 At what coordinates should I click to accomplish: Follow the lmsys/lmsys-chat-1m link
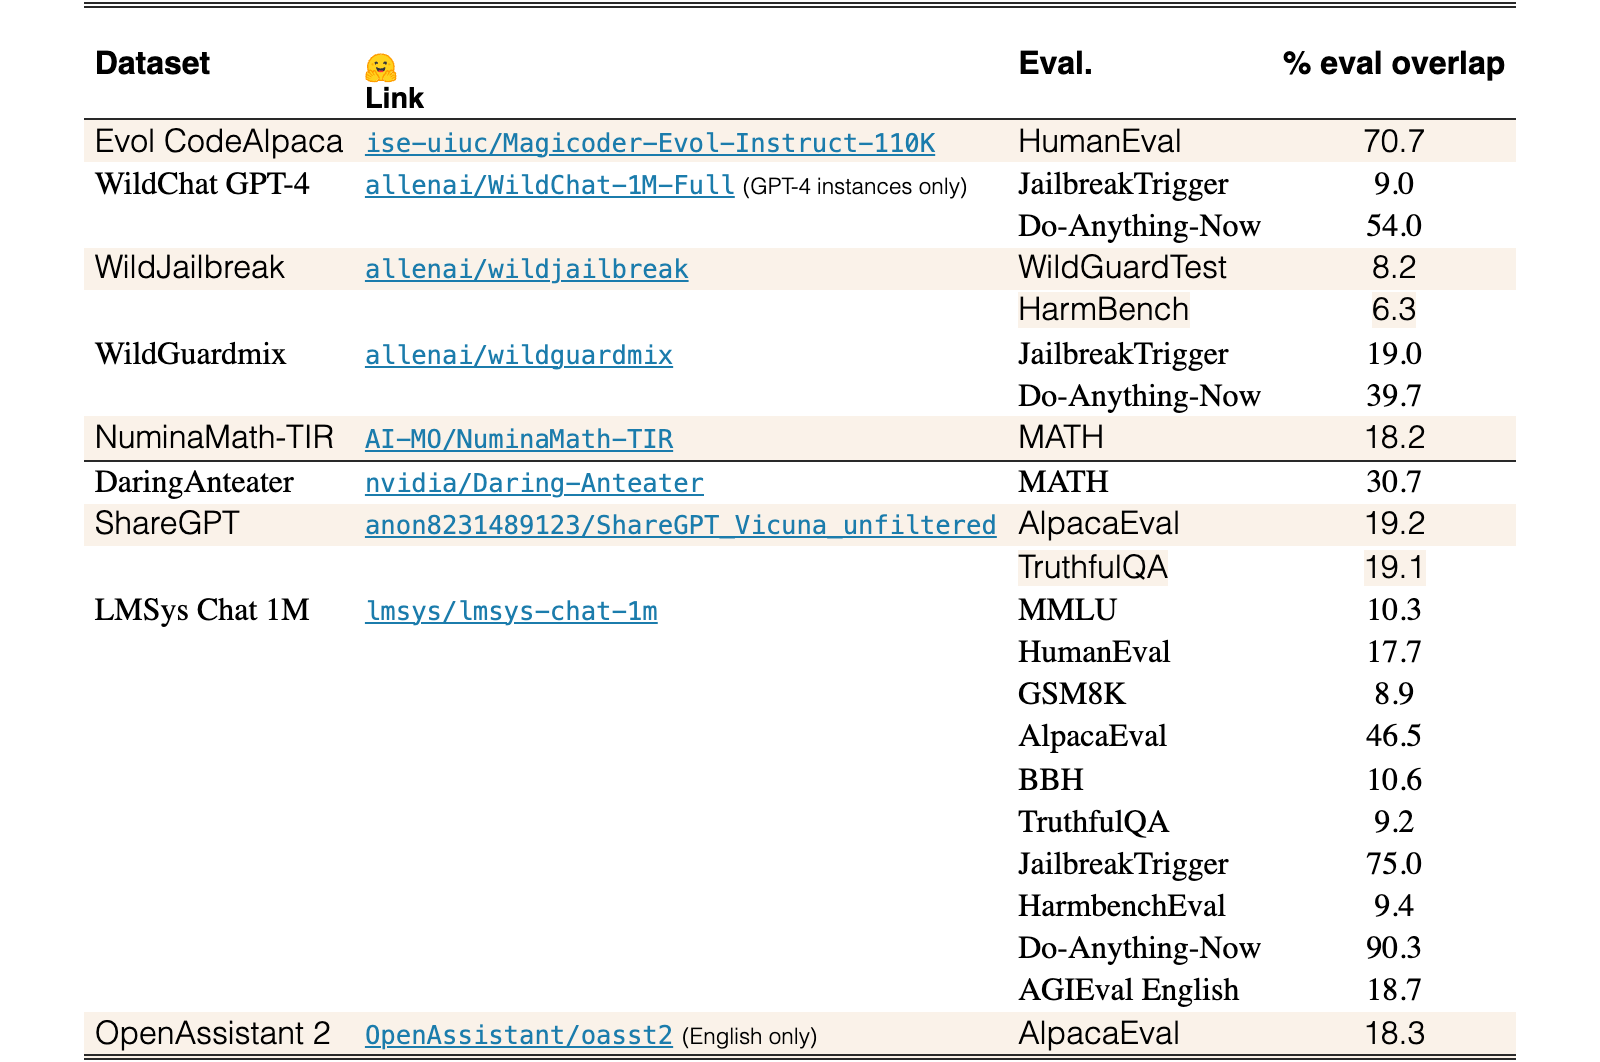pyautogui.click(x=511, y=611)
